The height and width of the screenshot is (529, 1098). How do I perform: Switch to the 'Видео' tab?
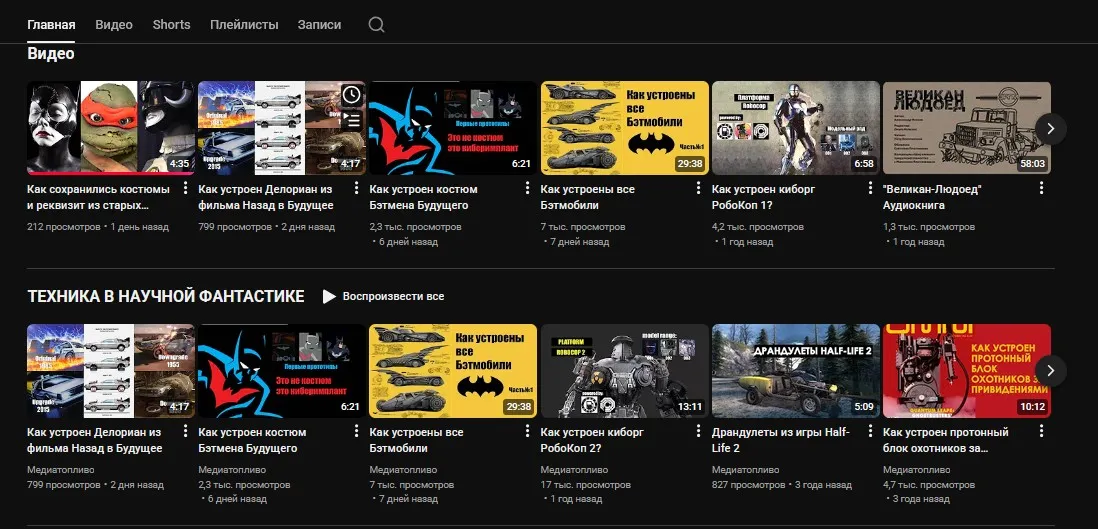pos(114,25)
